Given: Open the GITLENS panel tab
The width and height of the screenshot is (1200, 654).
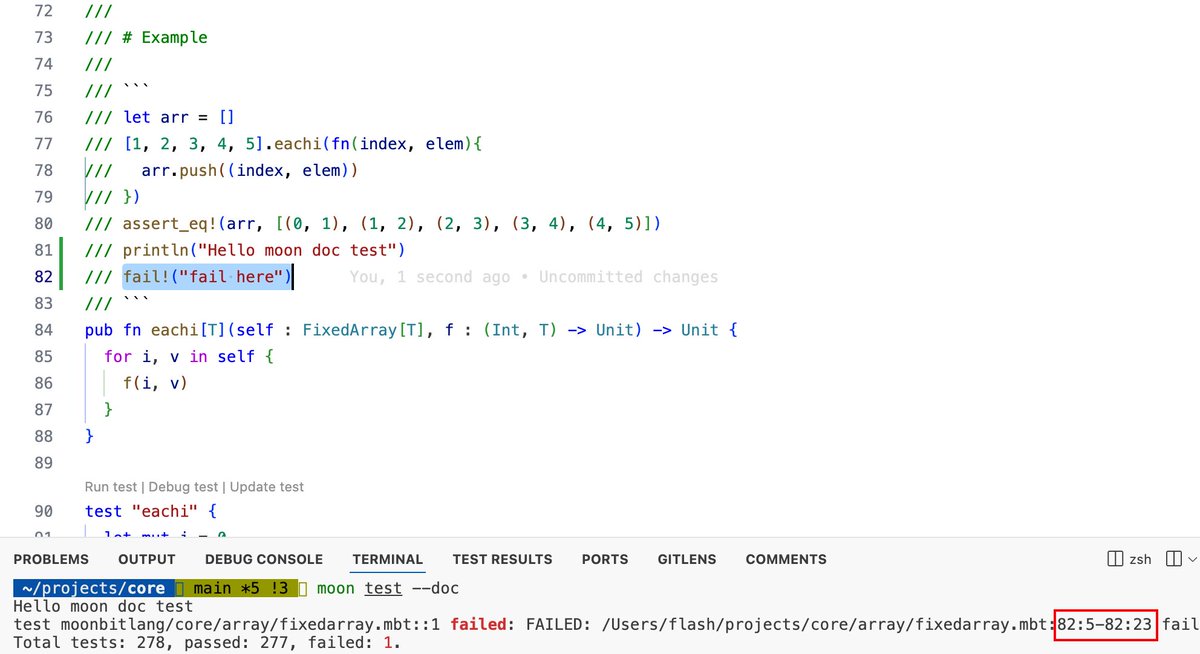Looking at the screenshot, I should tap(687, 559).
